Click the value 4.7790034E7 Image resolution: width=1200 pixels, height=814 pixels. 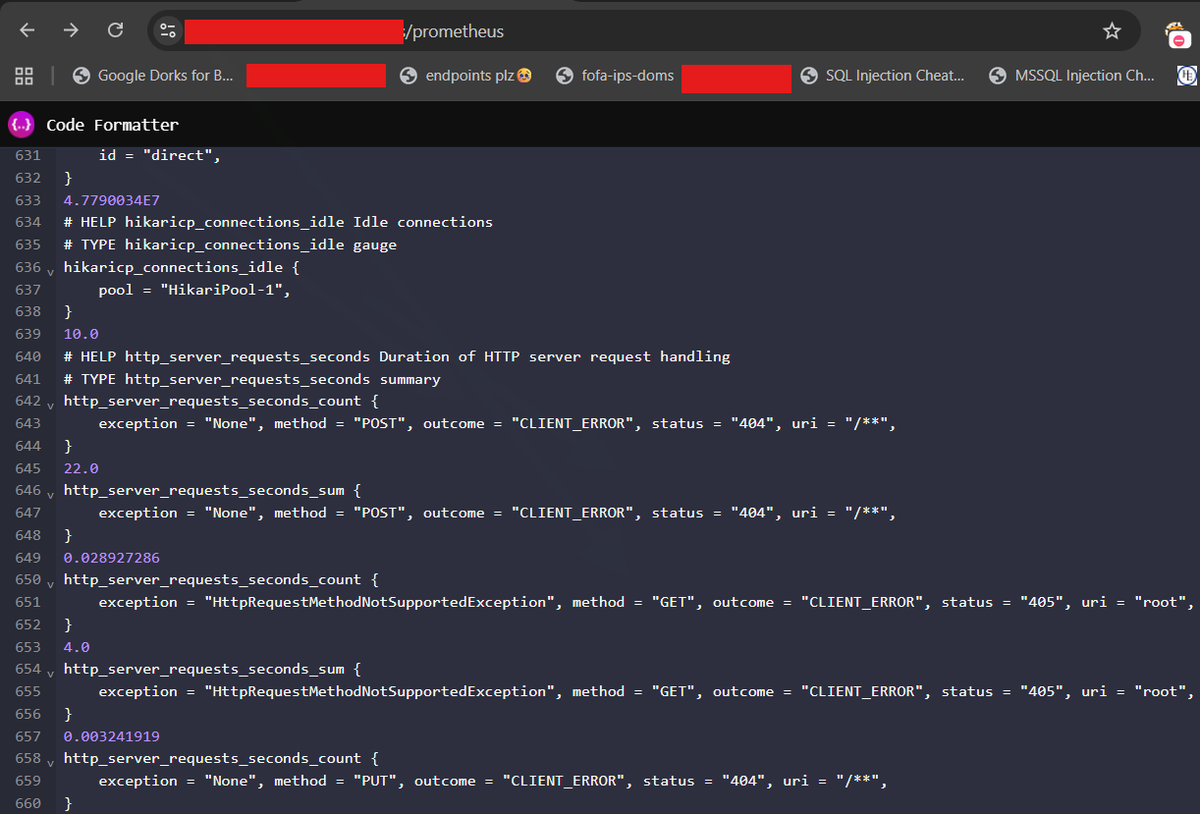click(111, 200)
